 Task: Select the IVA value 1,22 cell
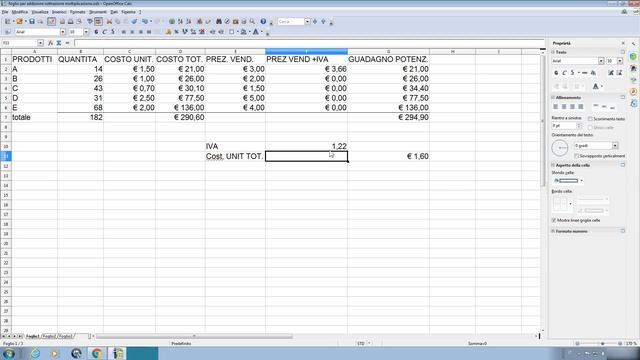306,146
